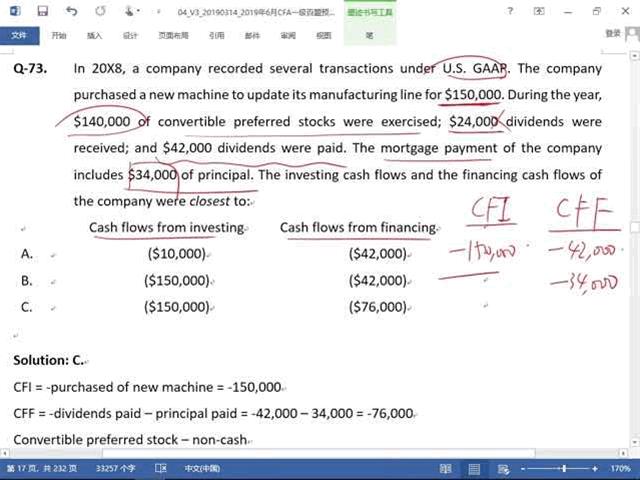
Task: Change language 中文(中国) in status bar
Action: 202,468
